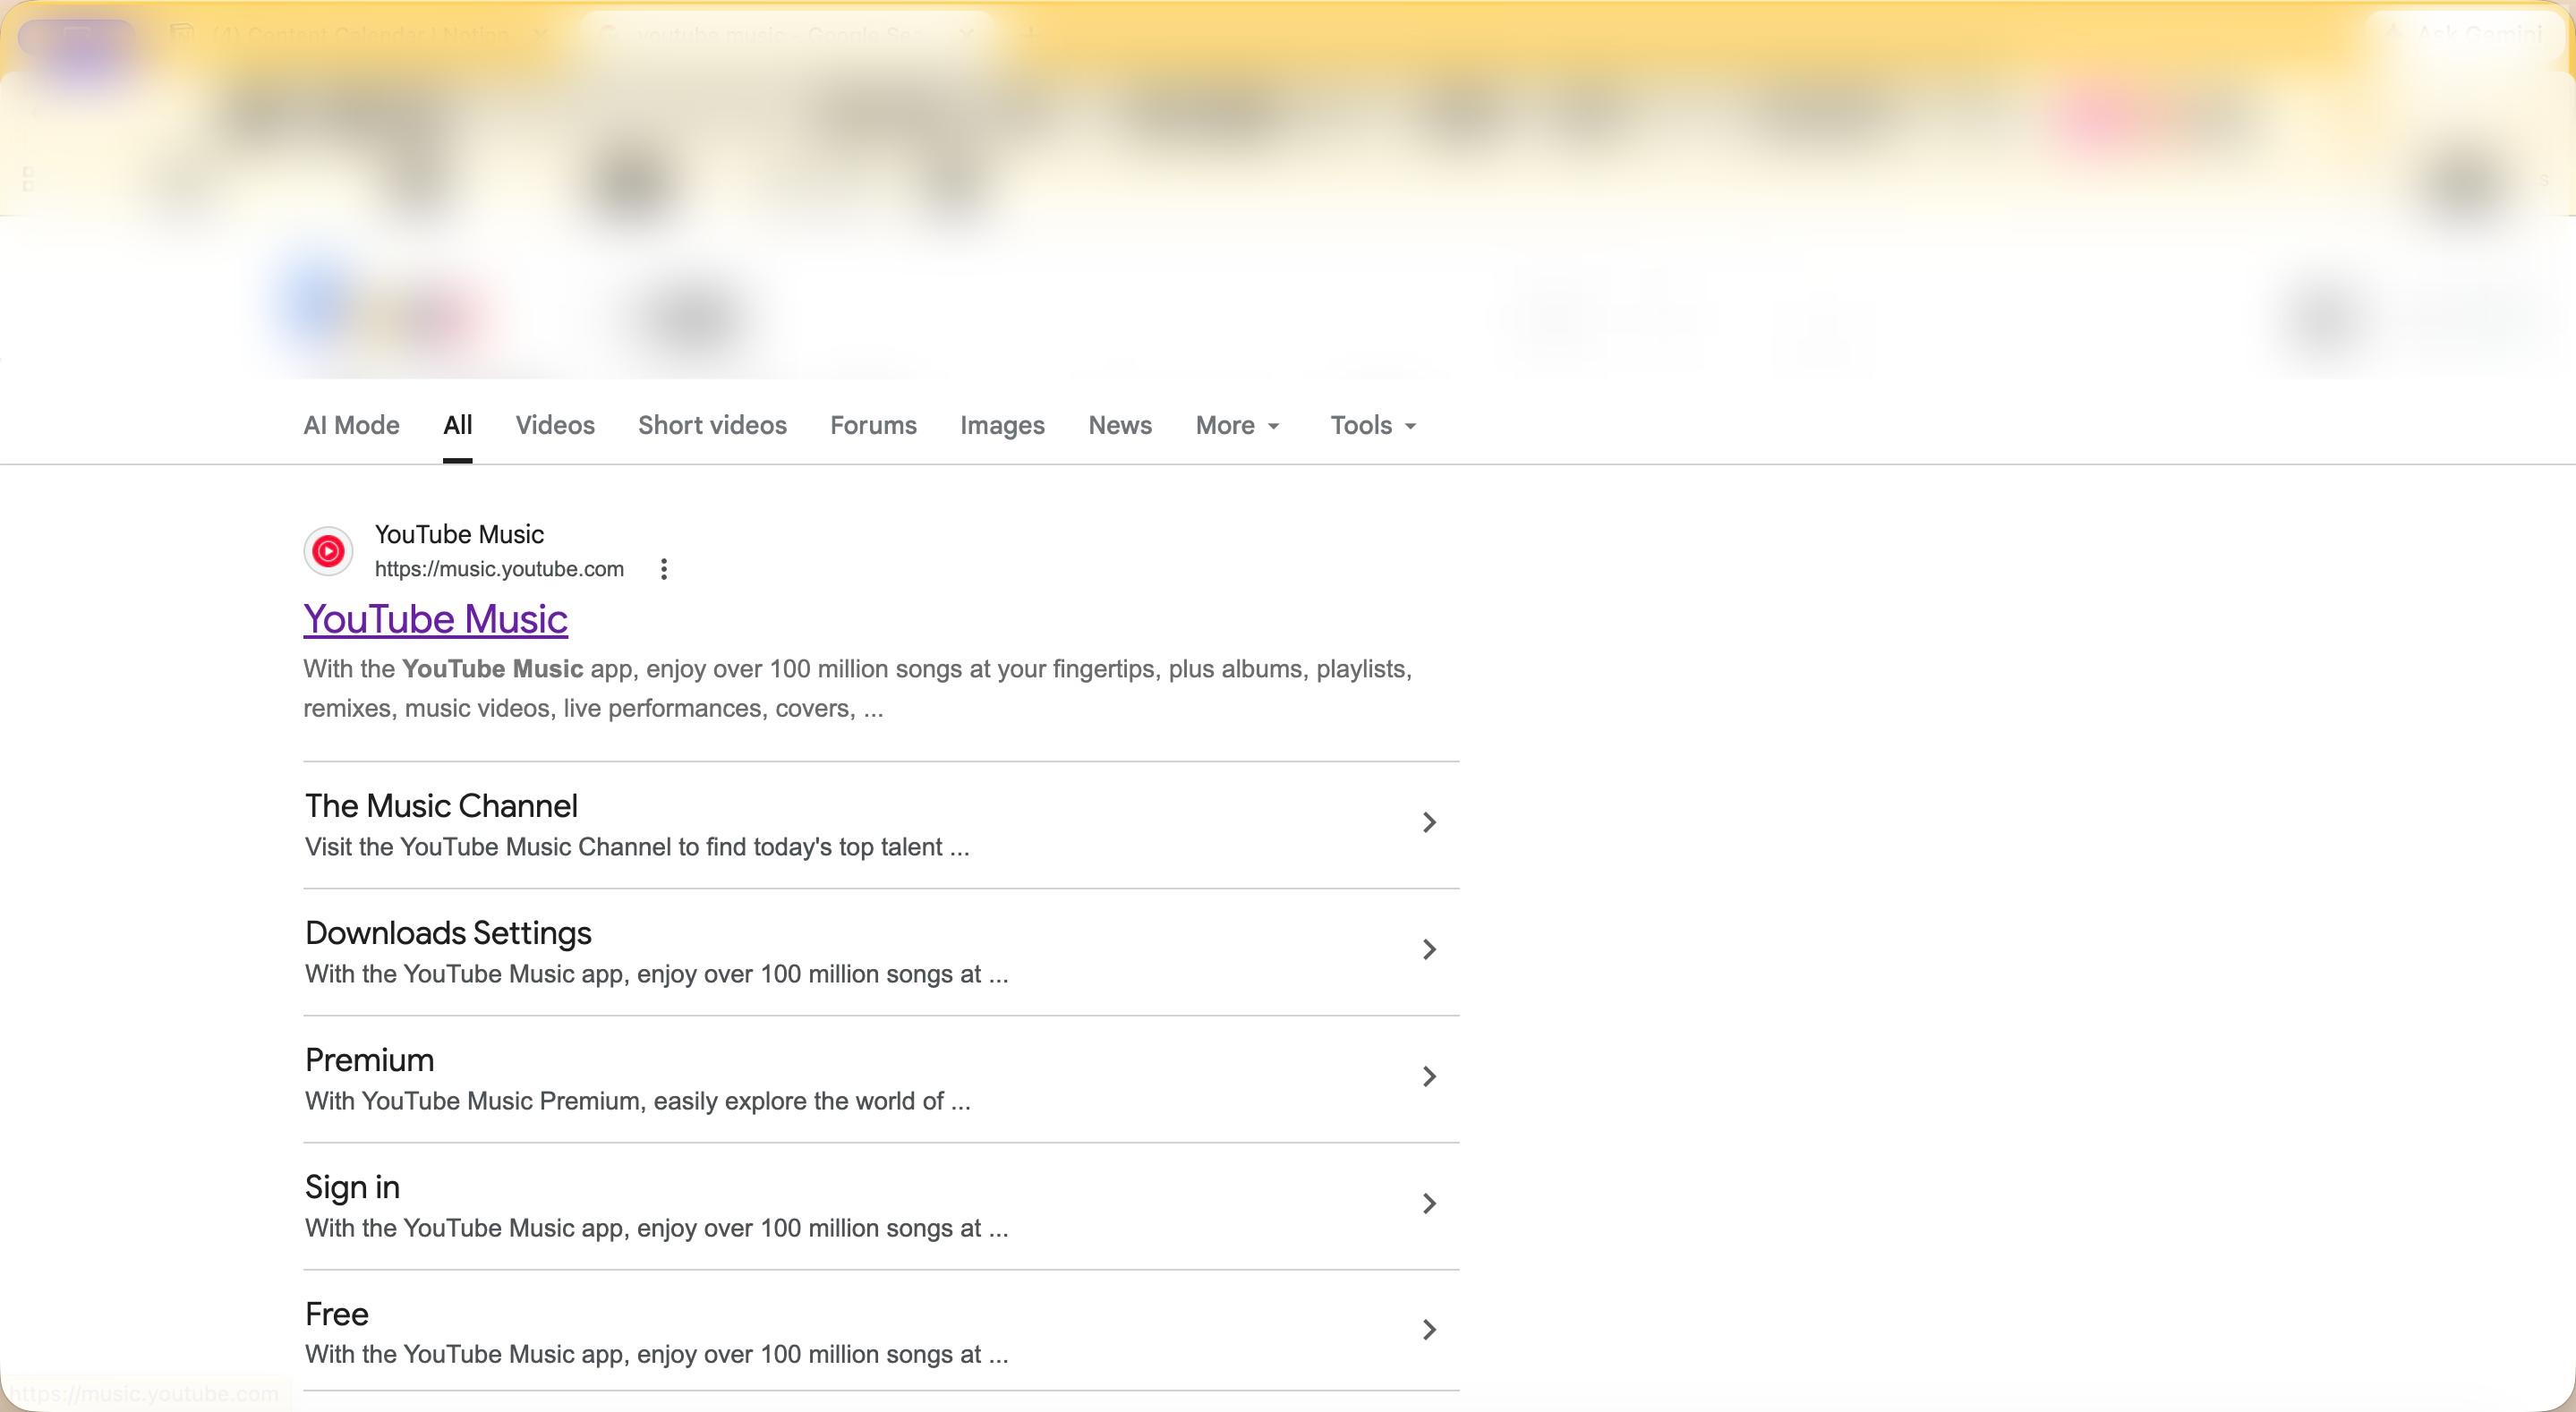Open the Short videos tab

click(x=712, y=425)
